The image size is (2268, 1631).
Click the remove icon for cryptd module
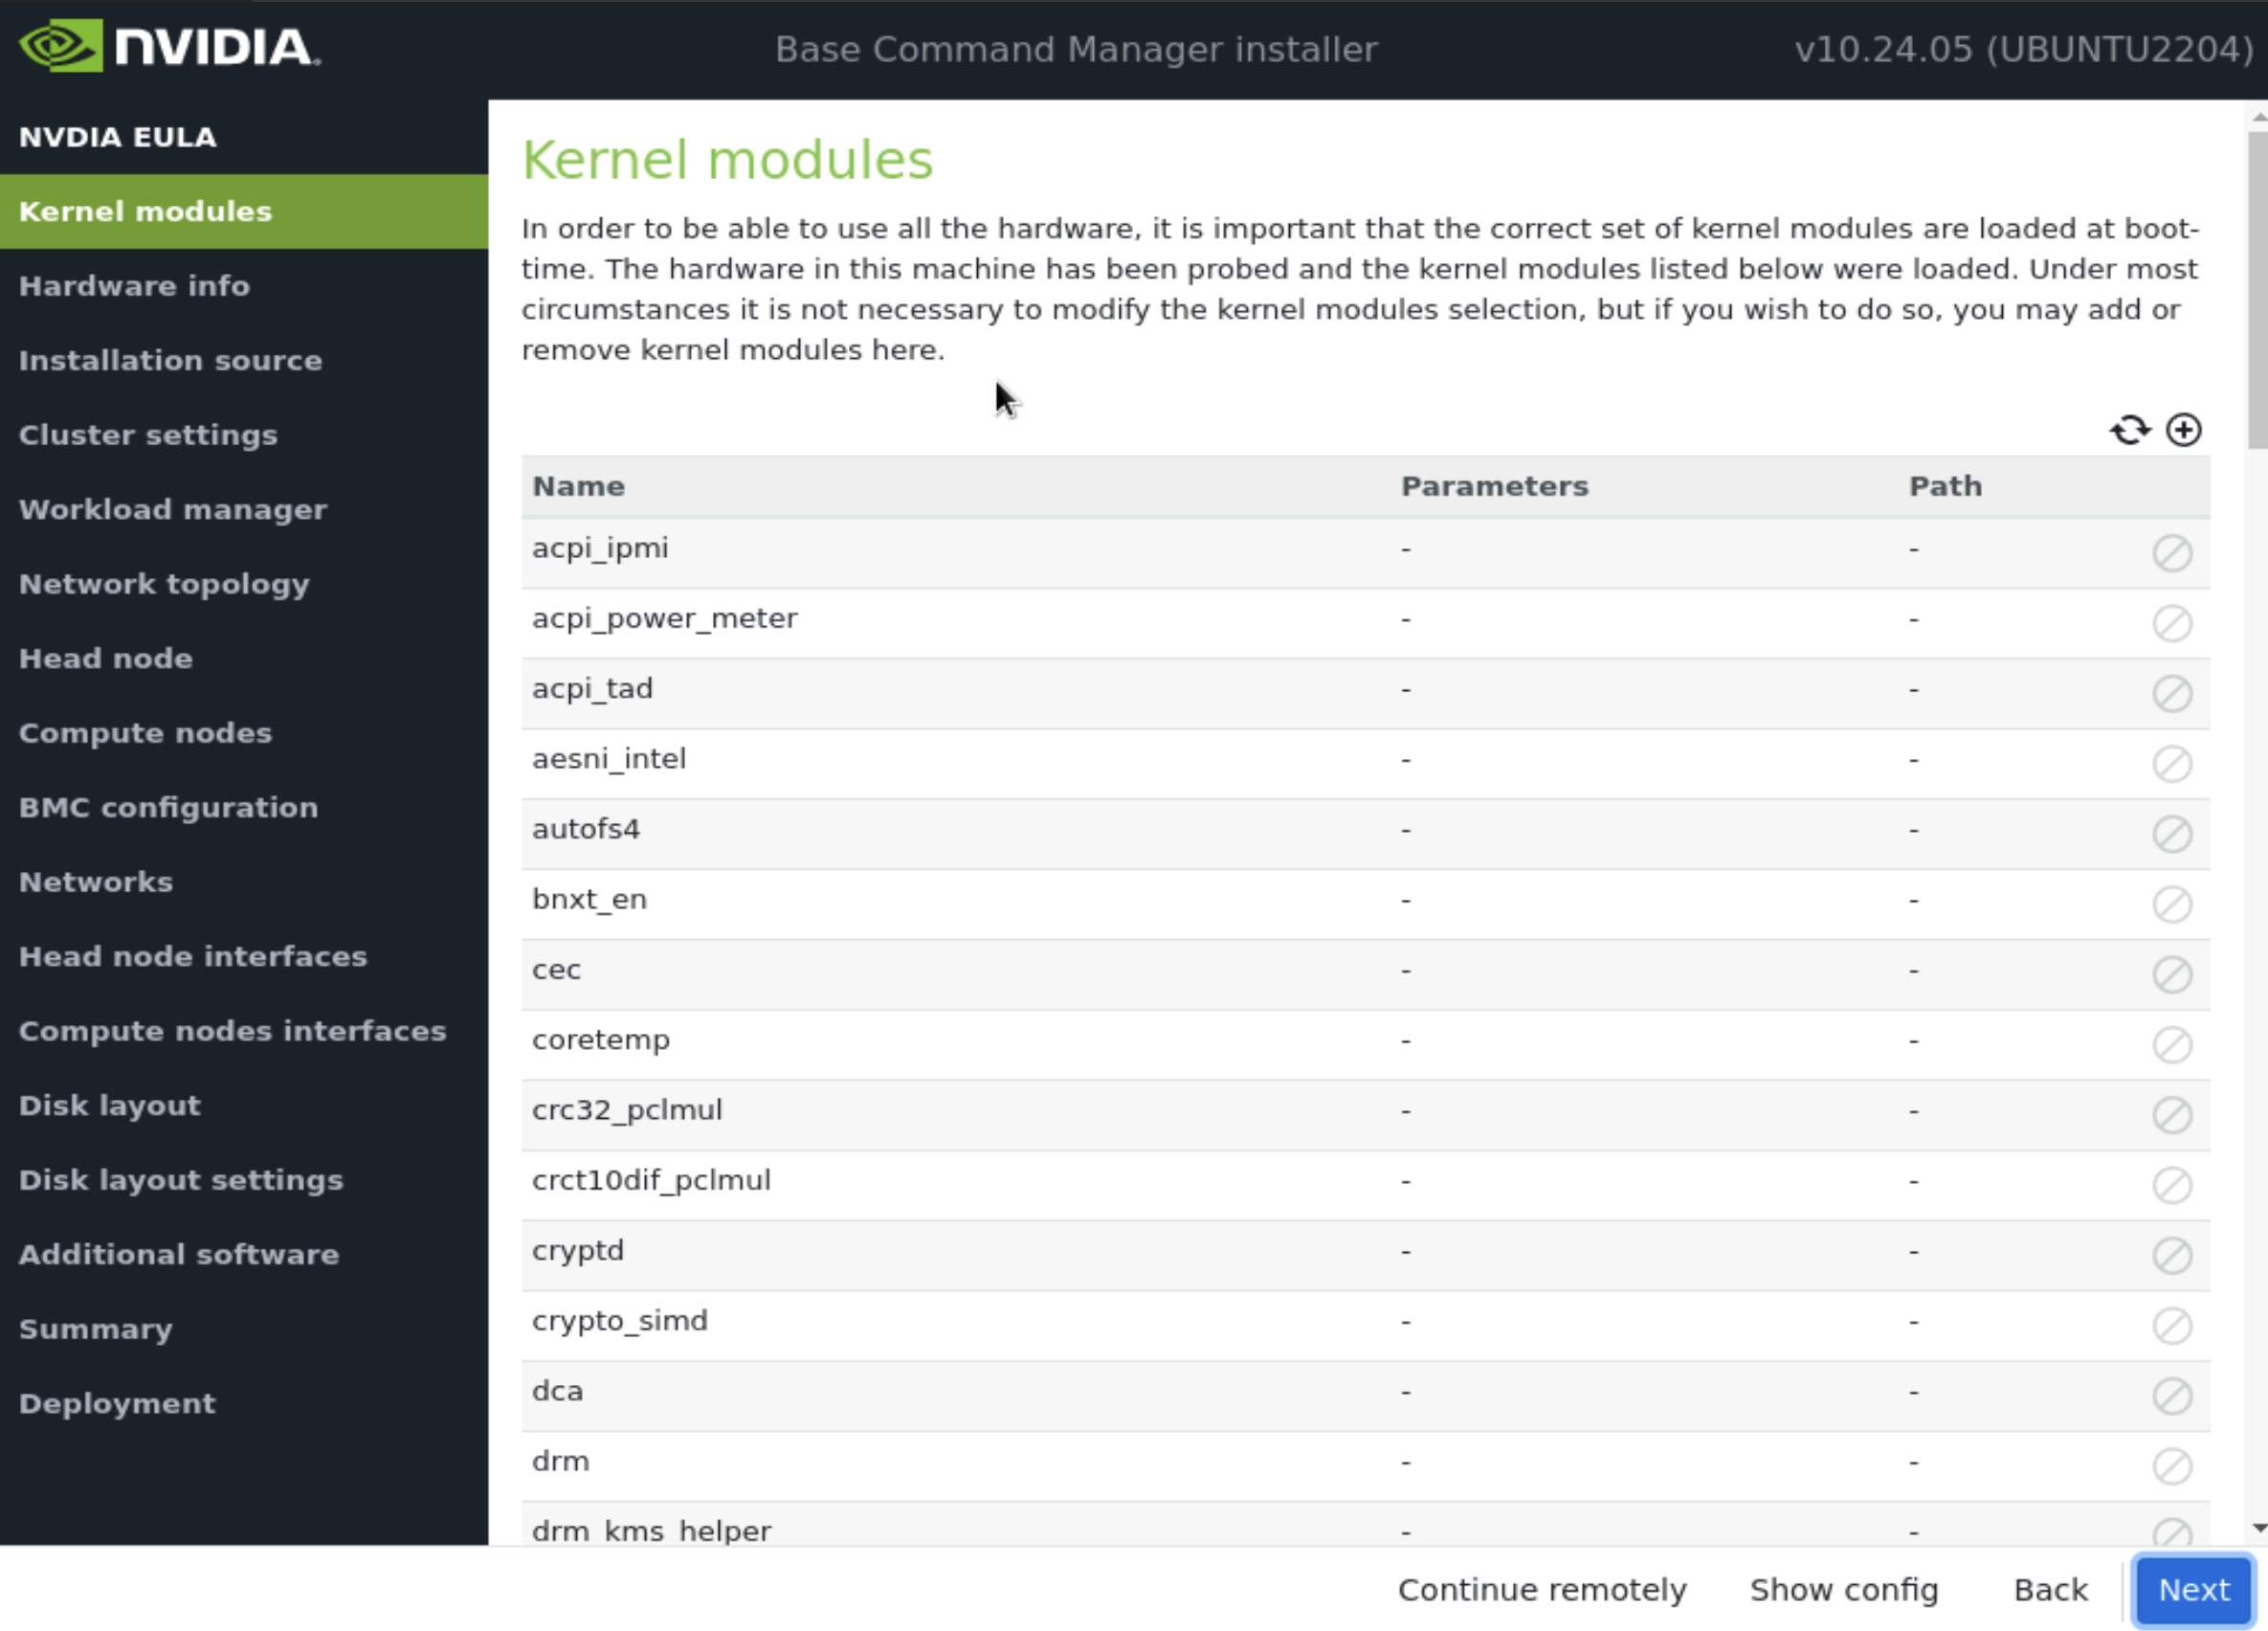click(x=2173, y=1254)
